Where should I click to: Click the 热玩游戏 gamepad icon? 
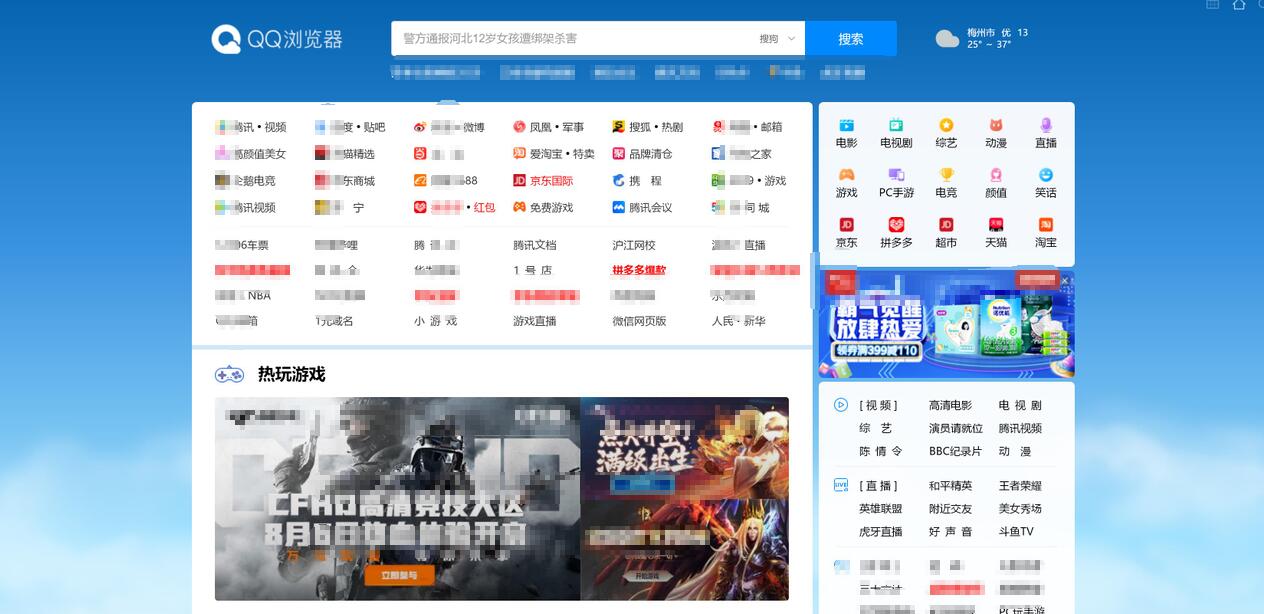229,374
